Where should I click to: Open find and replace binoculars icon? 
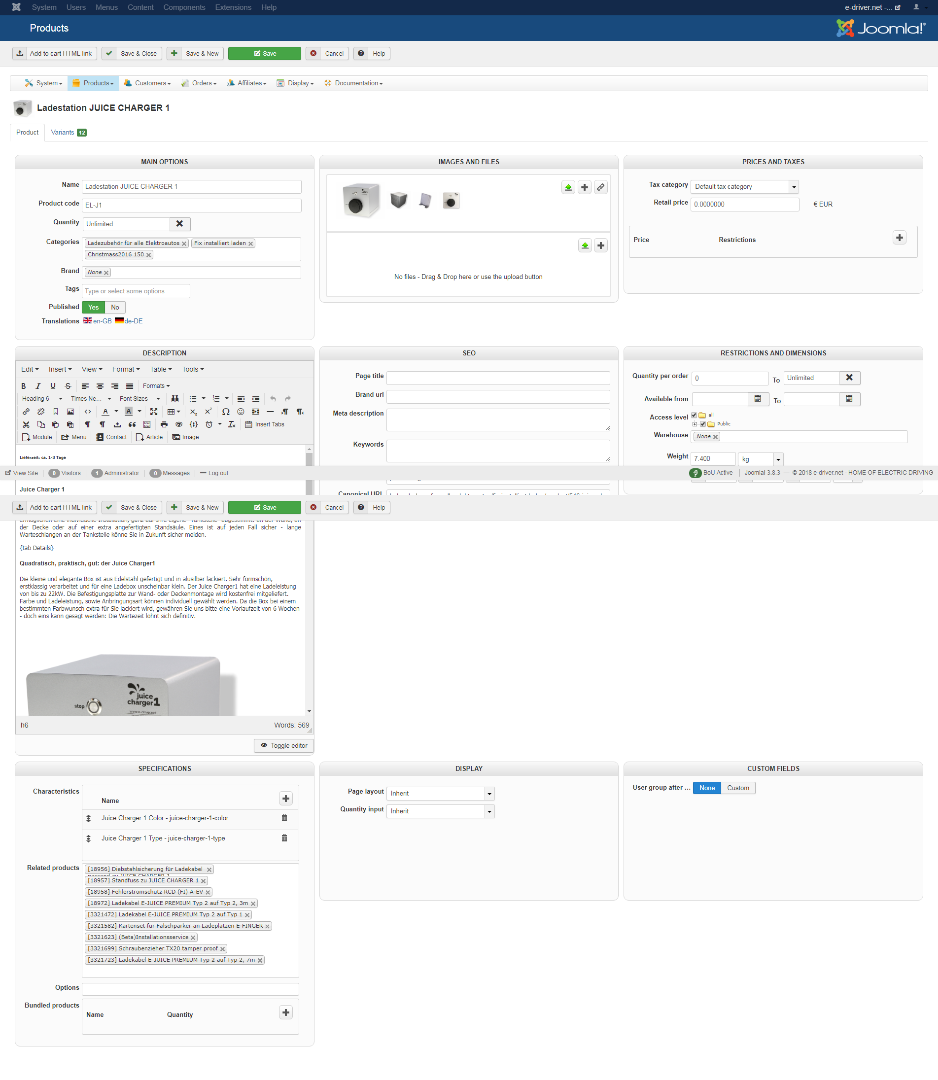pos(175,399)
